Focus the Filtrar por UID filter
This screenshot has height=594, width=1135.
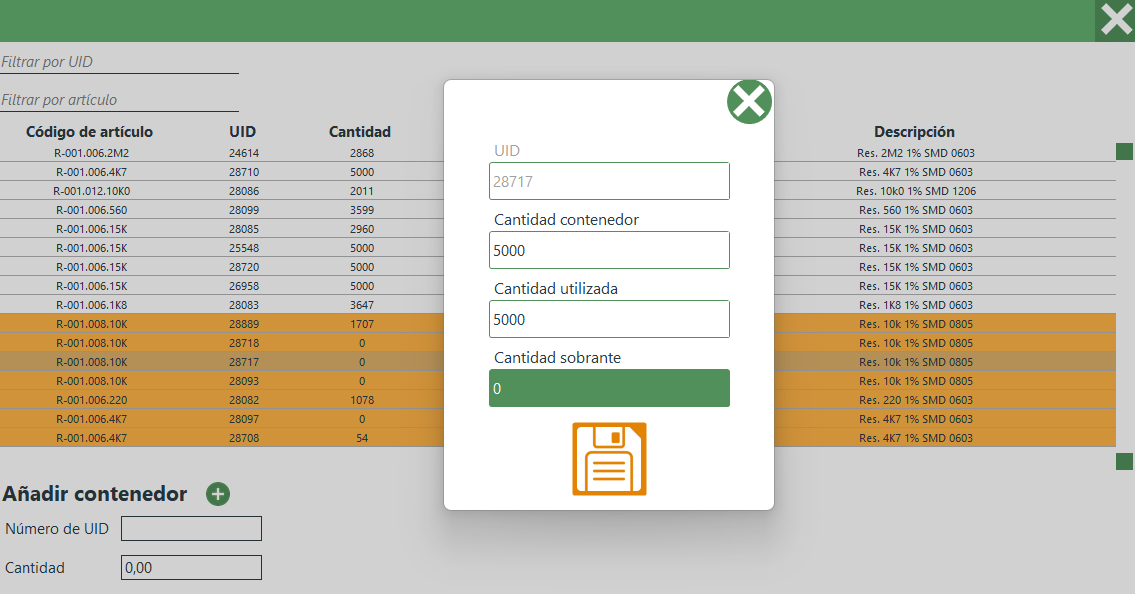119,62
